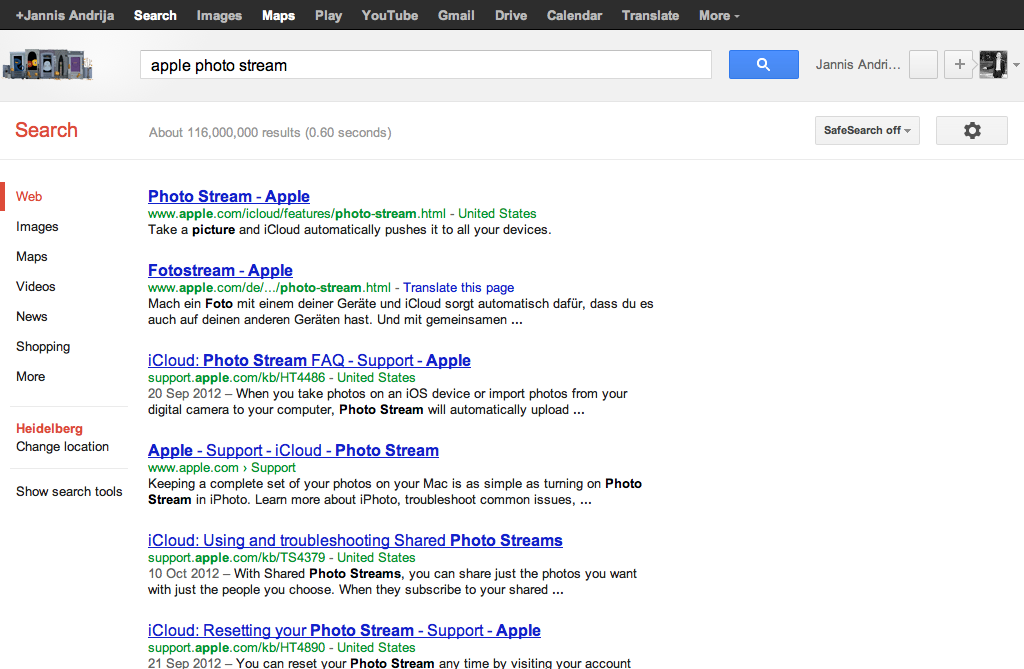Open +Jannis Andrija in top bar
This screenshot has width=1024, height=669.
tap(65, 16)
